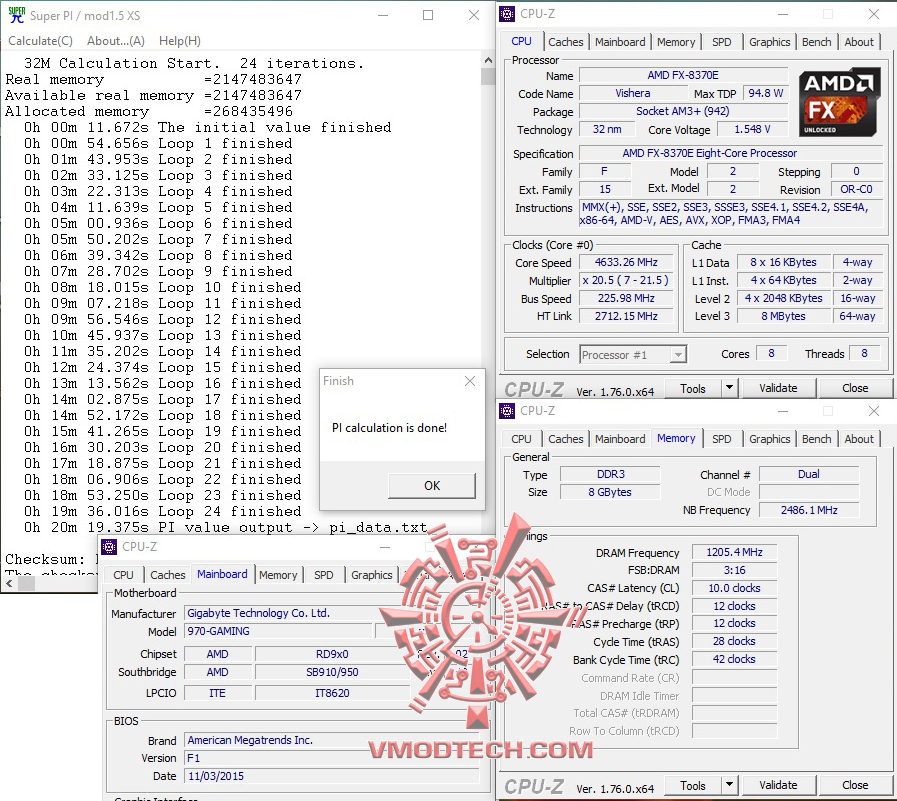Open About...(A) menu in Super PI
897x801 pixels.
coord(116,41)
